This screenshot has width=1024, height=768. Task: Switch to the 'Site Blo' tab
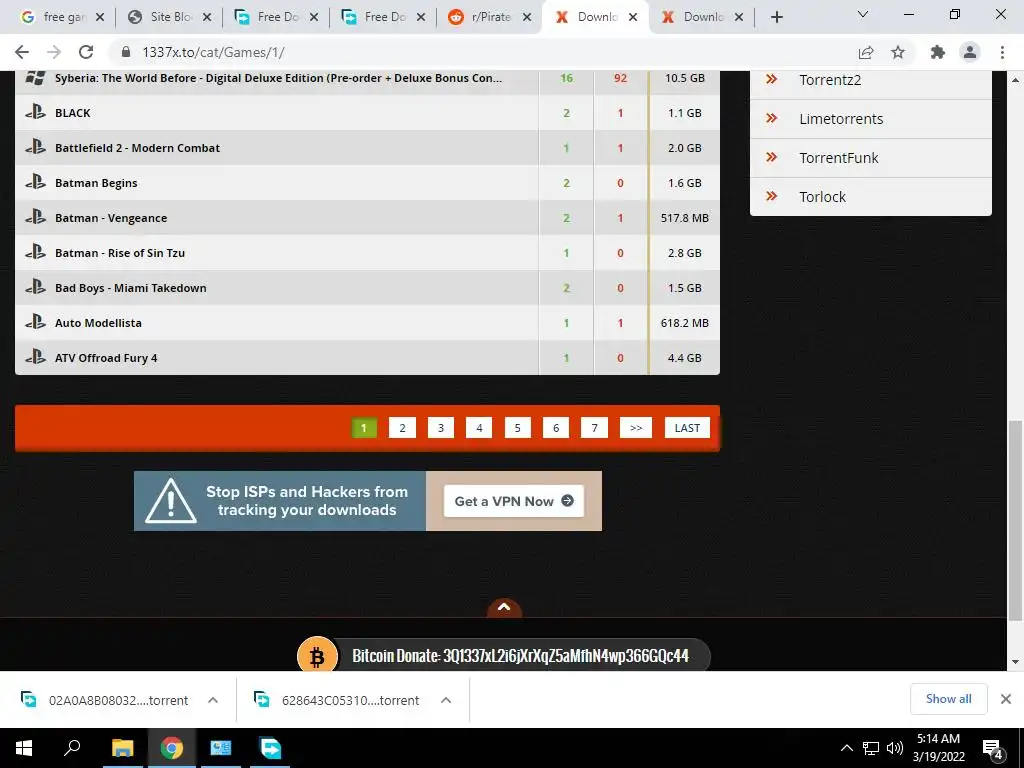pos(163,17)
